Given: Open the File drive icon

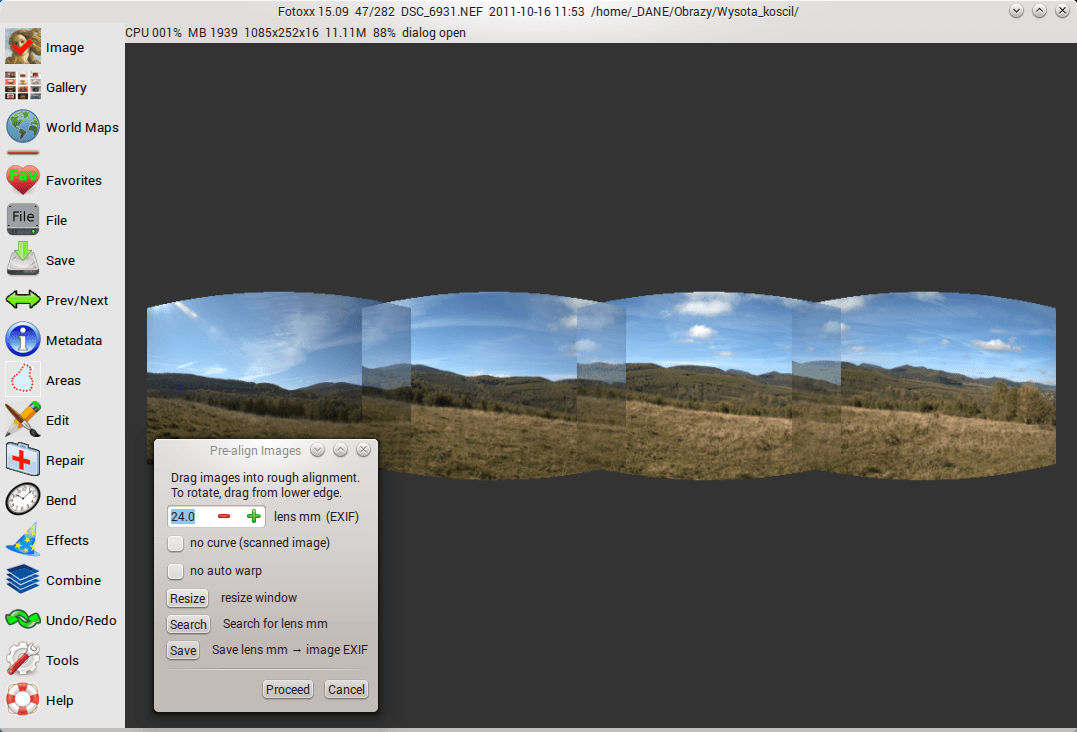Looking at the screenshot, I should pyautogui.click(x=23, y=220).
